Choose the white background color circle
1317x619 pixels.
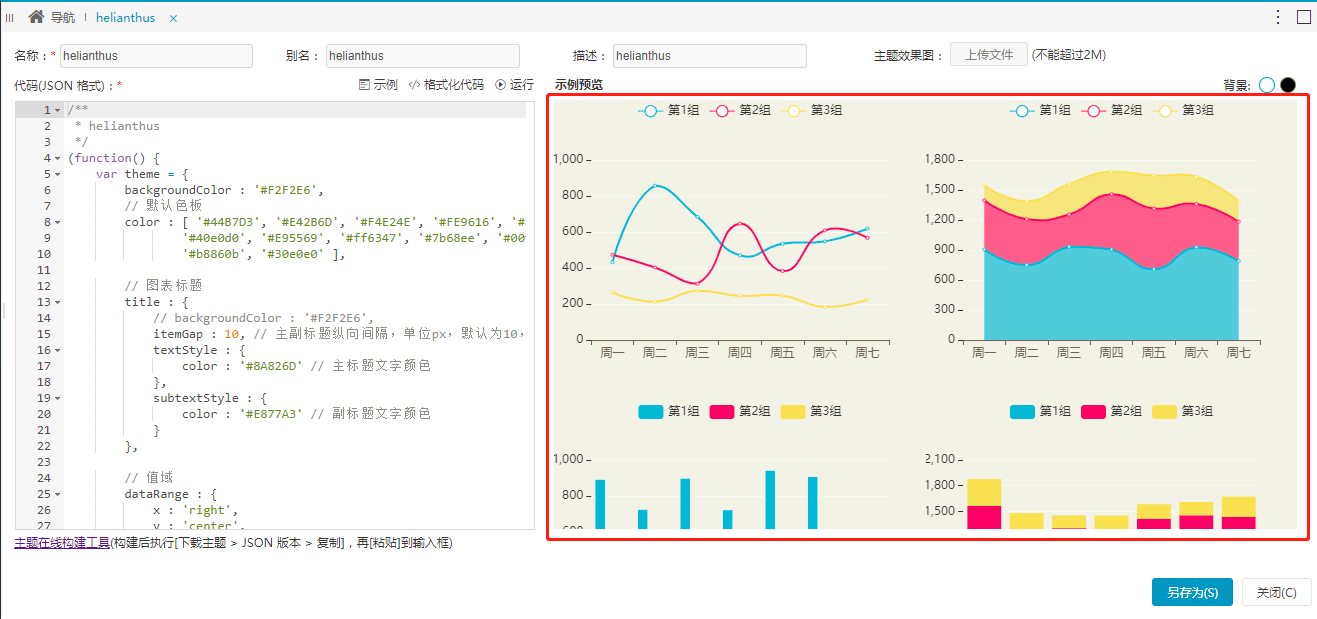(1267, 85)
